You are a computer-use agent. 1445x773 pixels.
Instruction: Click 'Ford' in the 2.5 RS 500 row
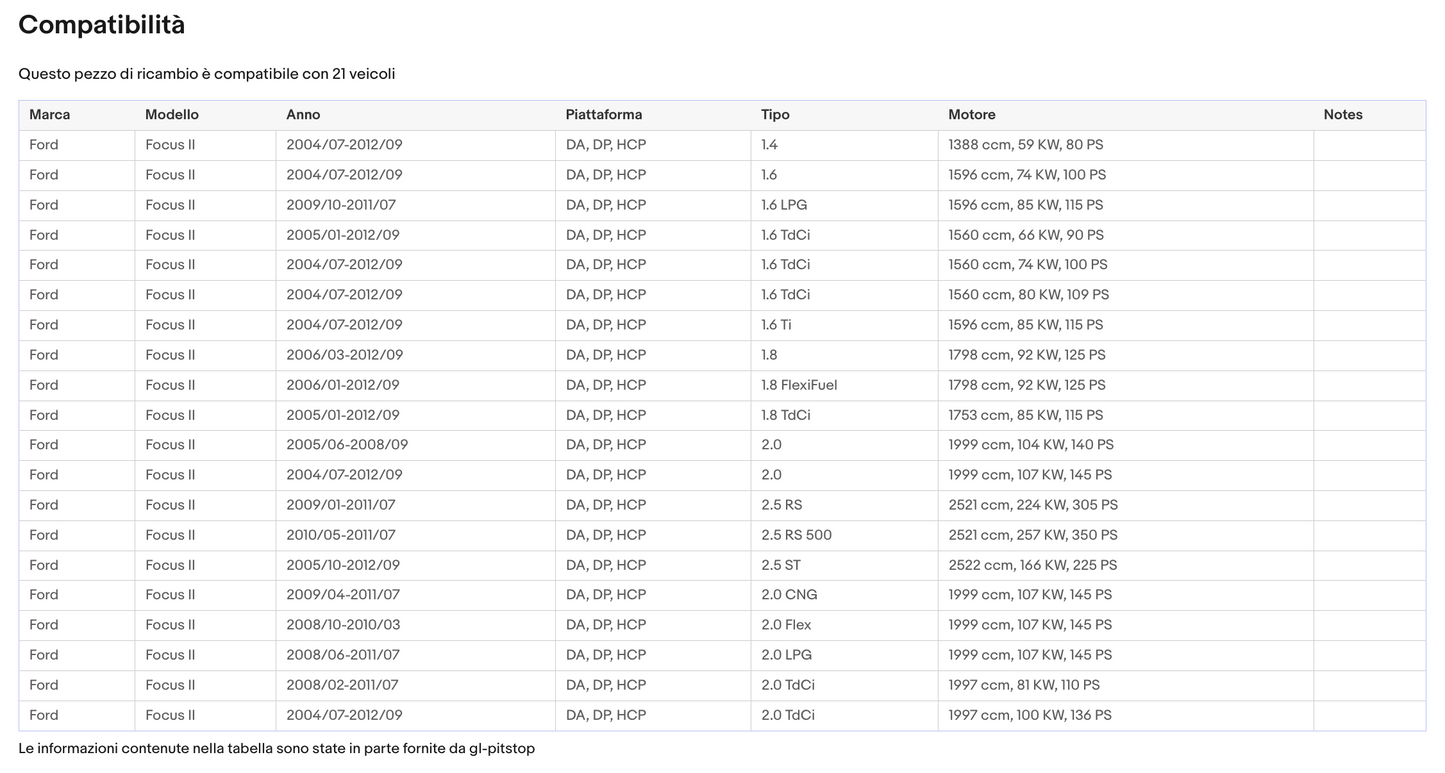[x=44, y=535]
